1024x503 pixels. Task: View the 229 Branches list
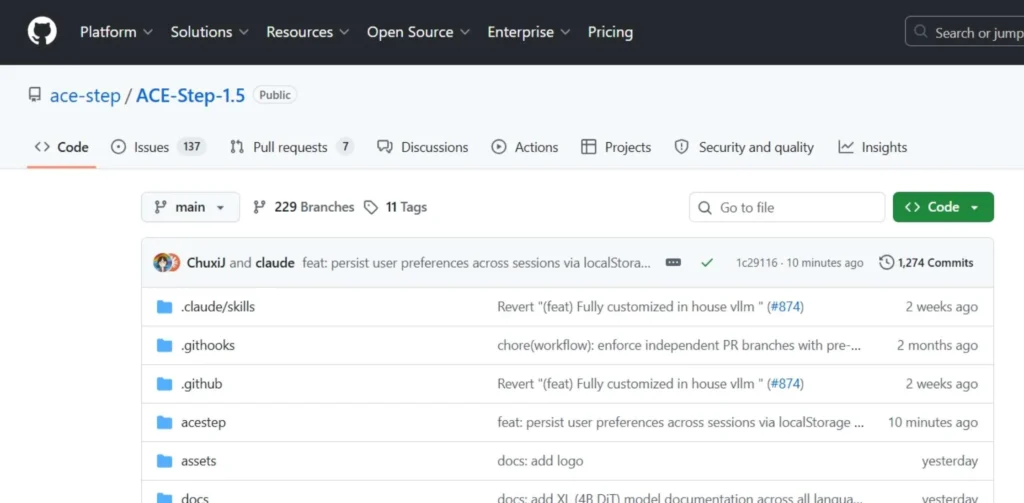tap(304, 207)
